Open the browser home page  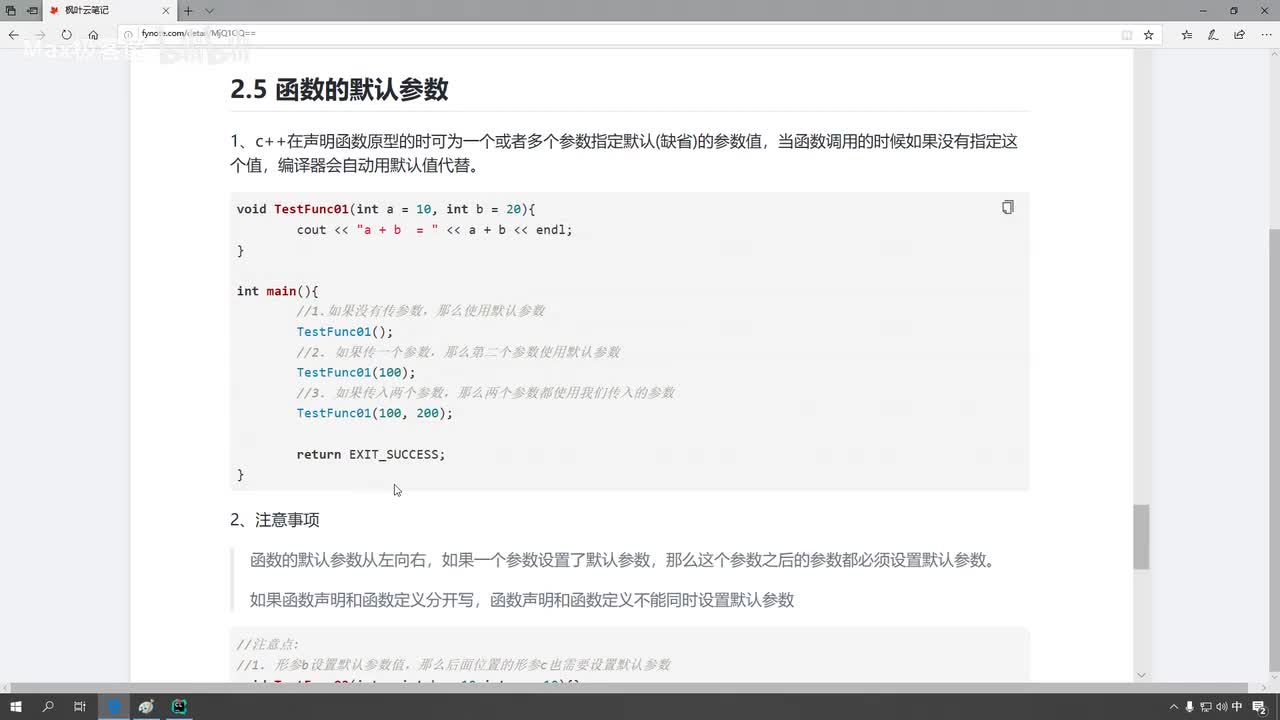(93, 34)
